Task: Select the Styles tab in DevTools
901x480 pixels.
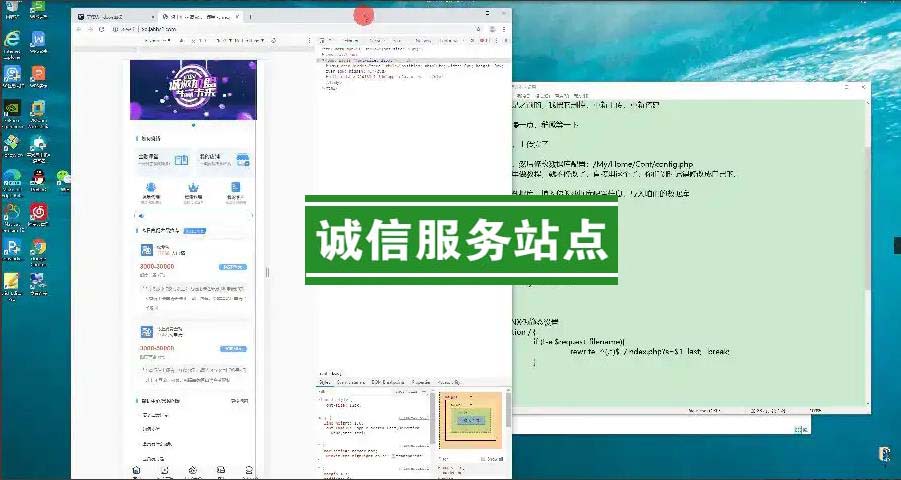Action: (324, 382)
